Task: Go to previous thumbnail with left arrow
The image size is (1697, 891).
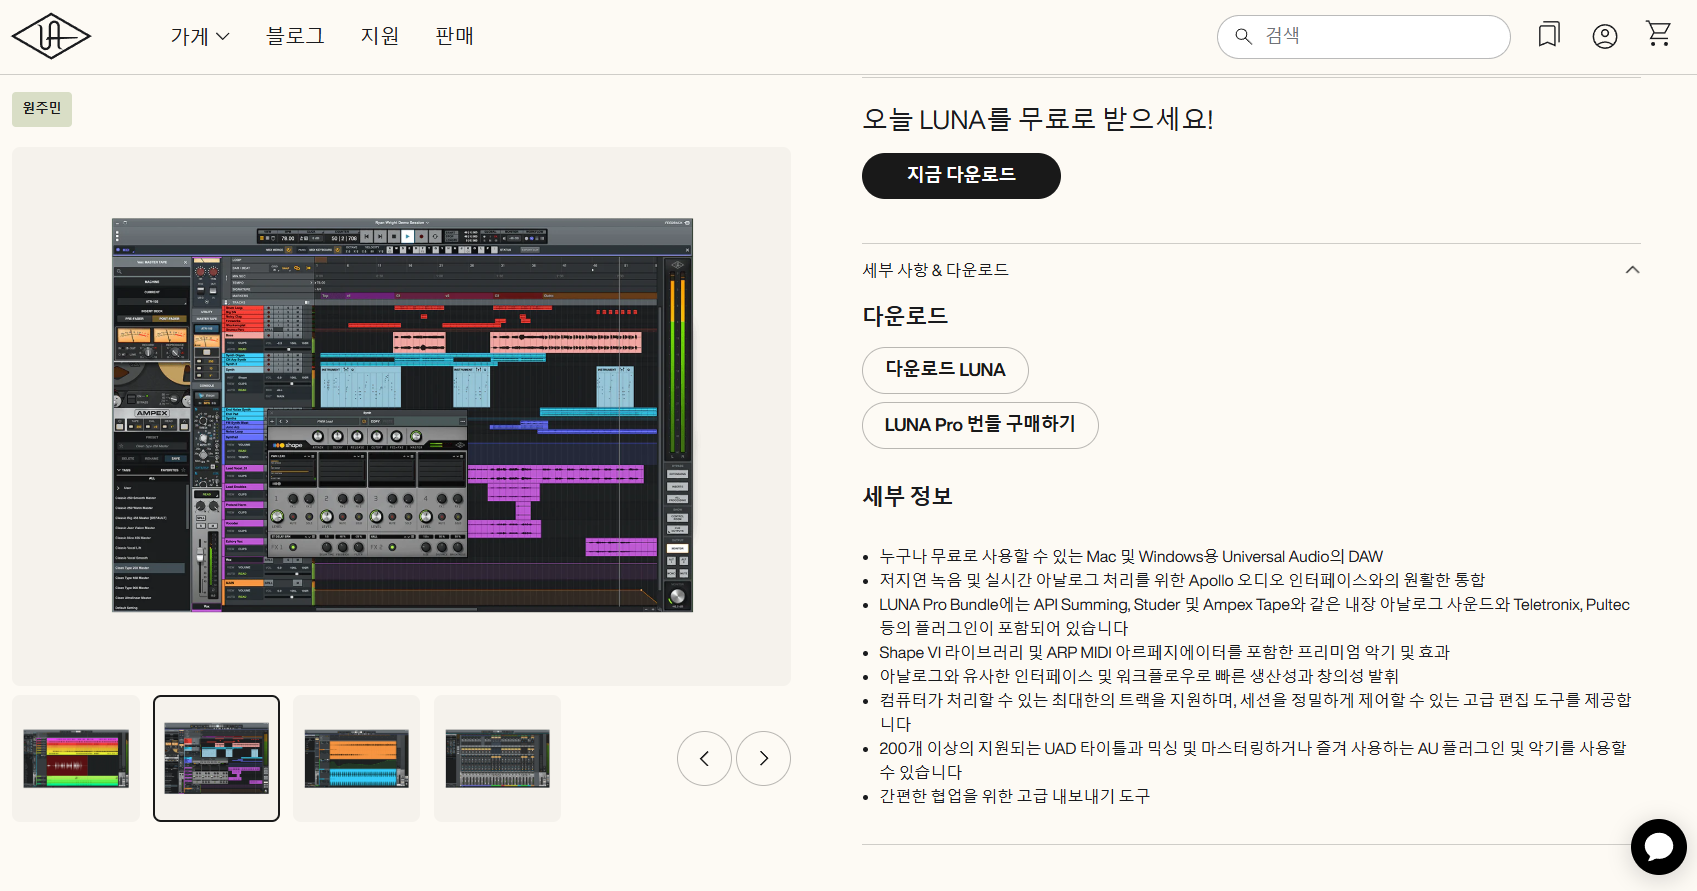Action: [x=704, y=758]
